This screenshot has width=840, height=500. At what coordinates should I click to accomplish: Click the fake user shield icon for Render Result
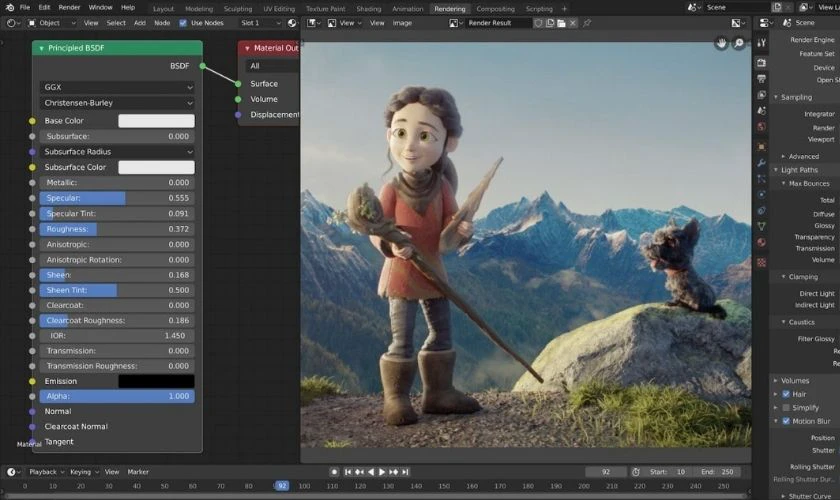coord(538,23)
